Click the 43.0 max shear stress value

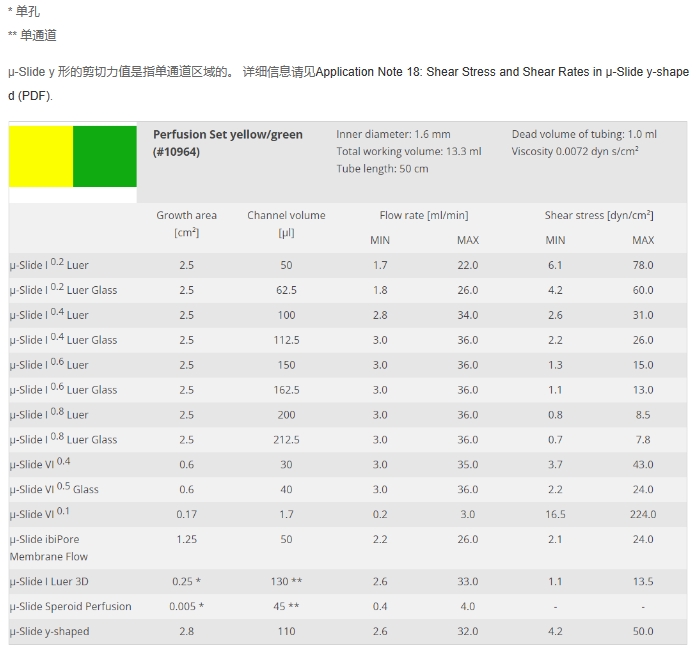tap(643, 464)
